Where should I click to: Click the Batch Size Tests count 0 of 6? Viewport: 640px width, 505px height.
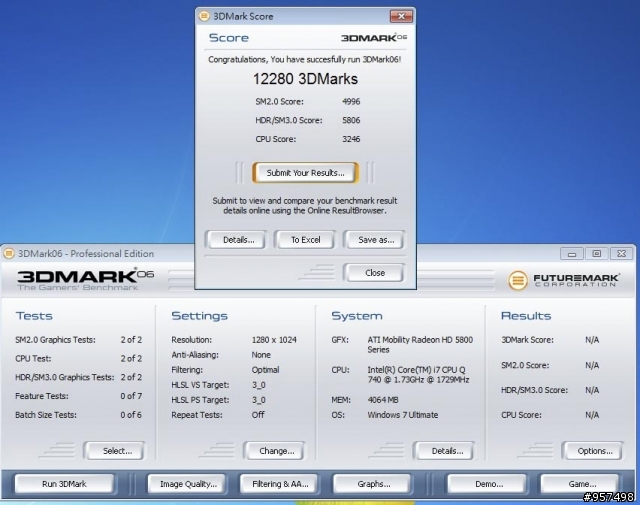(x=131, y=415)
